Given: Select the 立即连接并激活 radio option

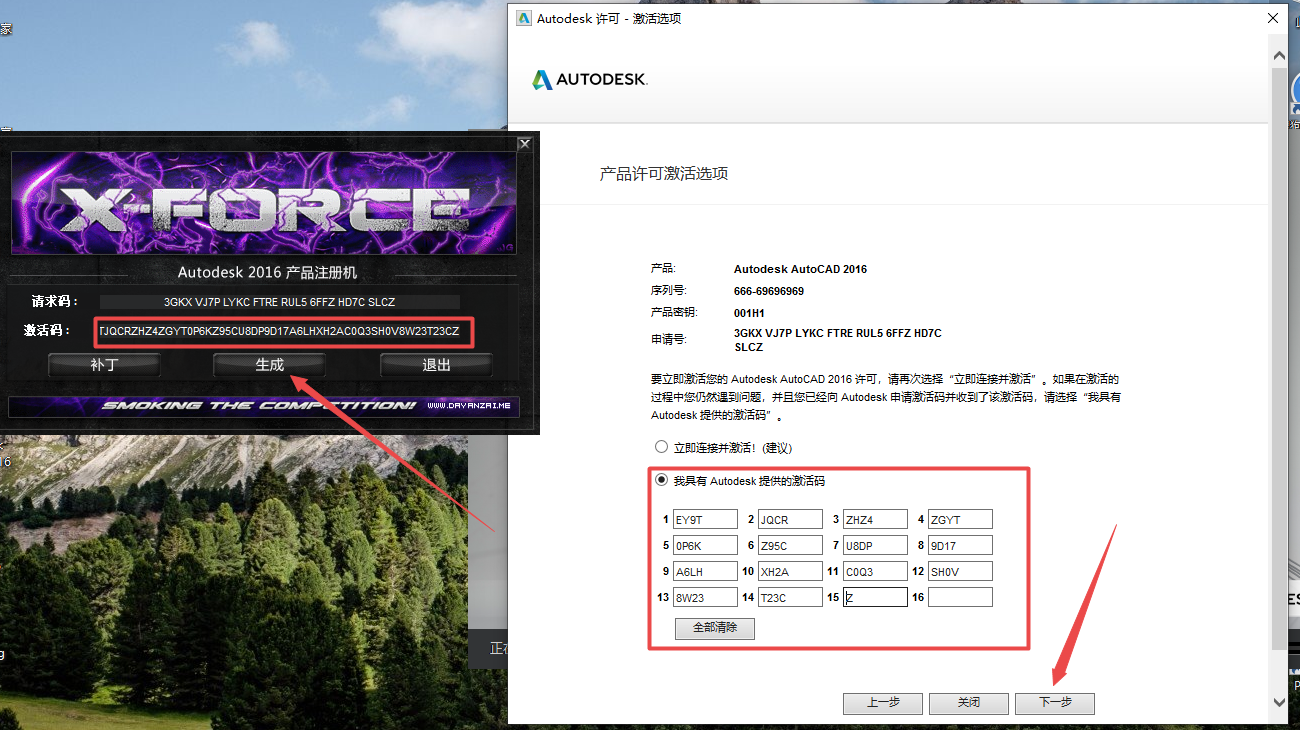Looking at the screenshot, I should click(x=661, y=447).
